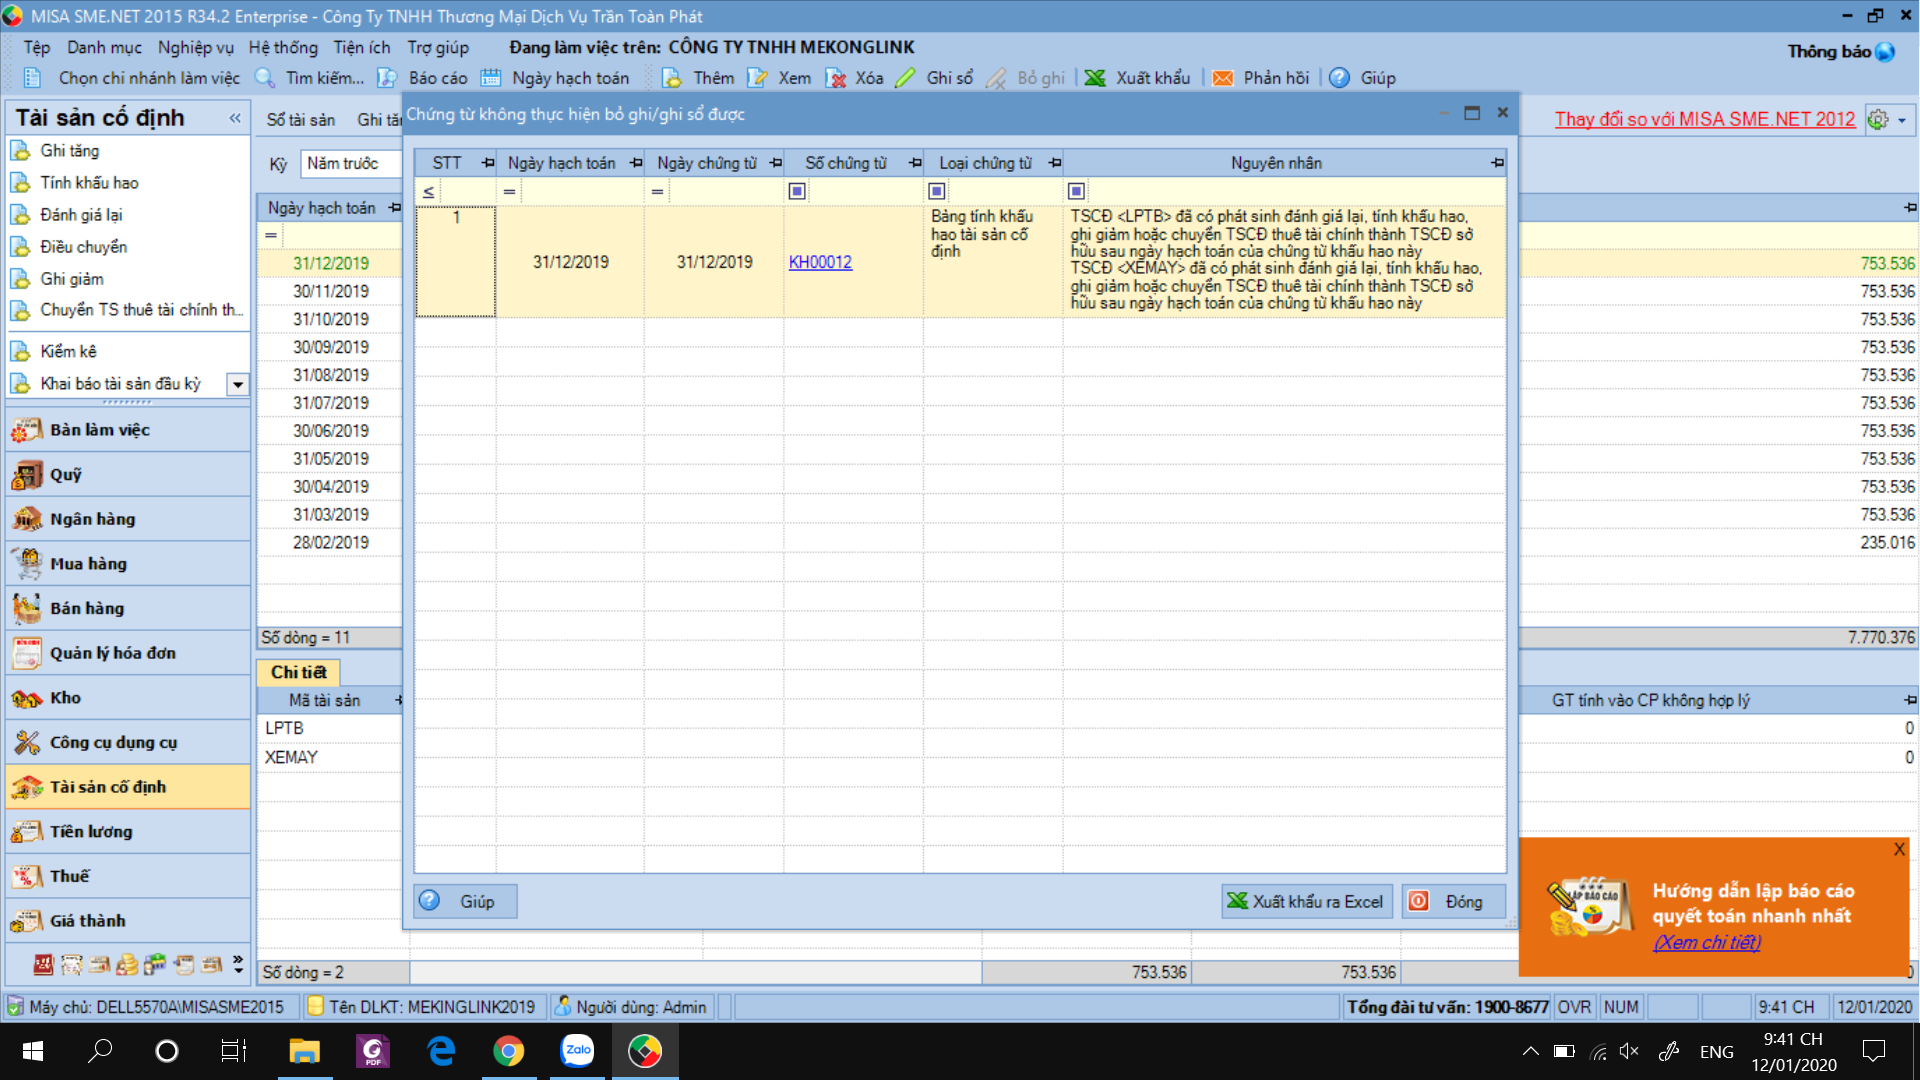This screenshot has height=1080, width=1920.
Task: Collapse the Tài sản cố định sidebar panel
Action: coord(235,118)
